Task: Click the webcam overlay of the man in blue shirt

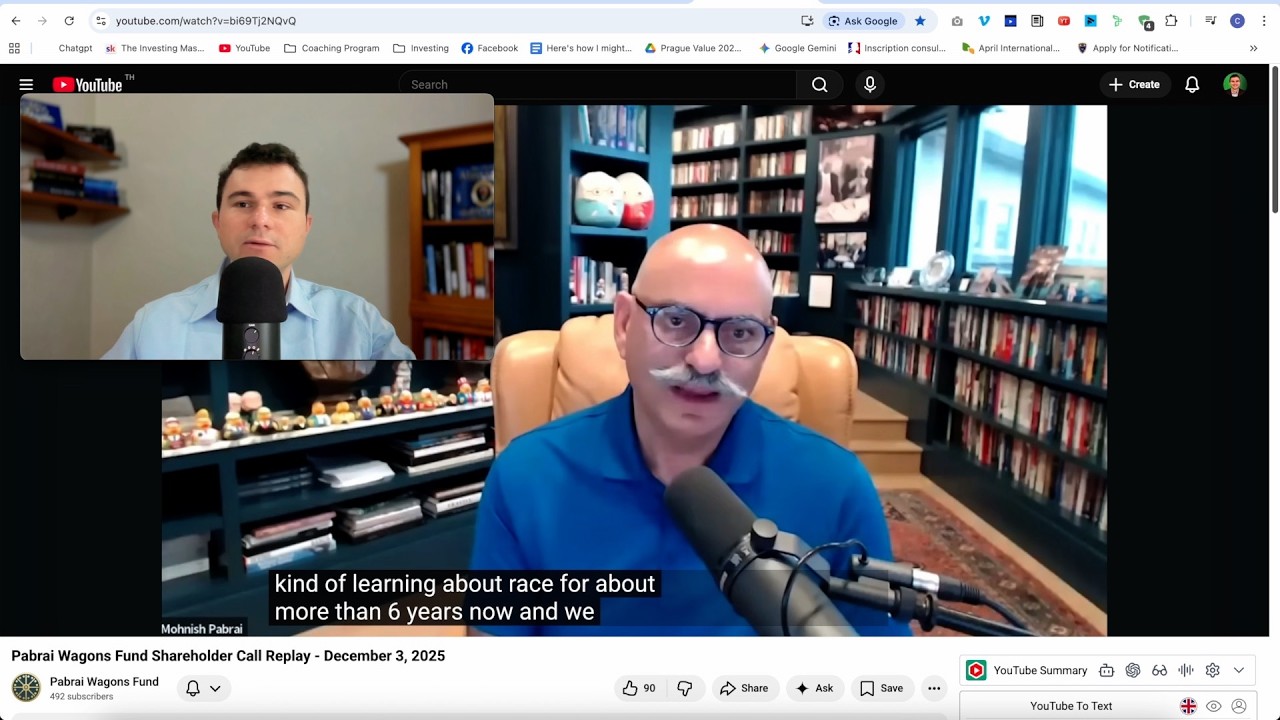Action: pyautogui.click(x=257, y=227)
